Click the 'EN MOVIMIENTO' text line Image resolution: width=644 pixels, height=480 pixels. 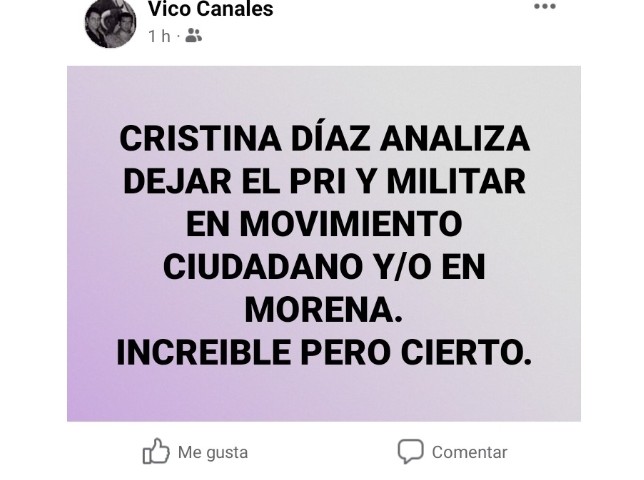(x=324, y=224)
